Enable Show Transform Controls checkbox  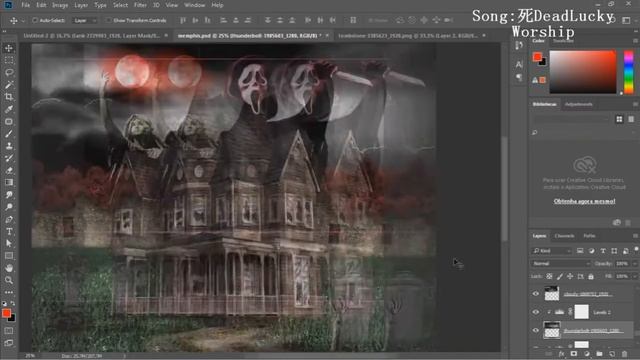tap(108, 20)
